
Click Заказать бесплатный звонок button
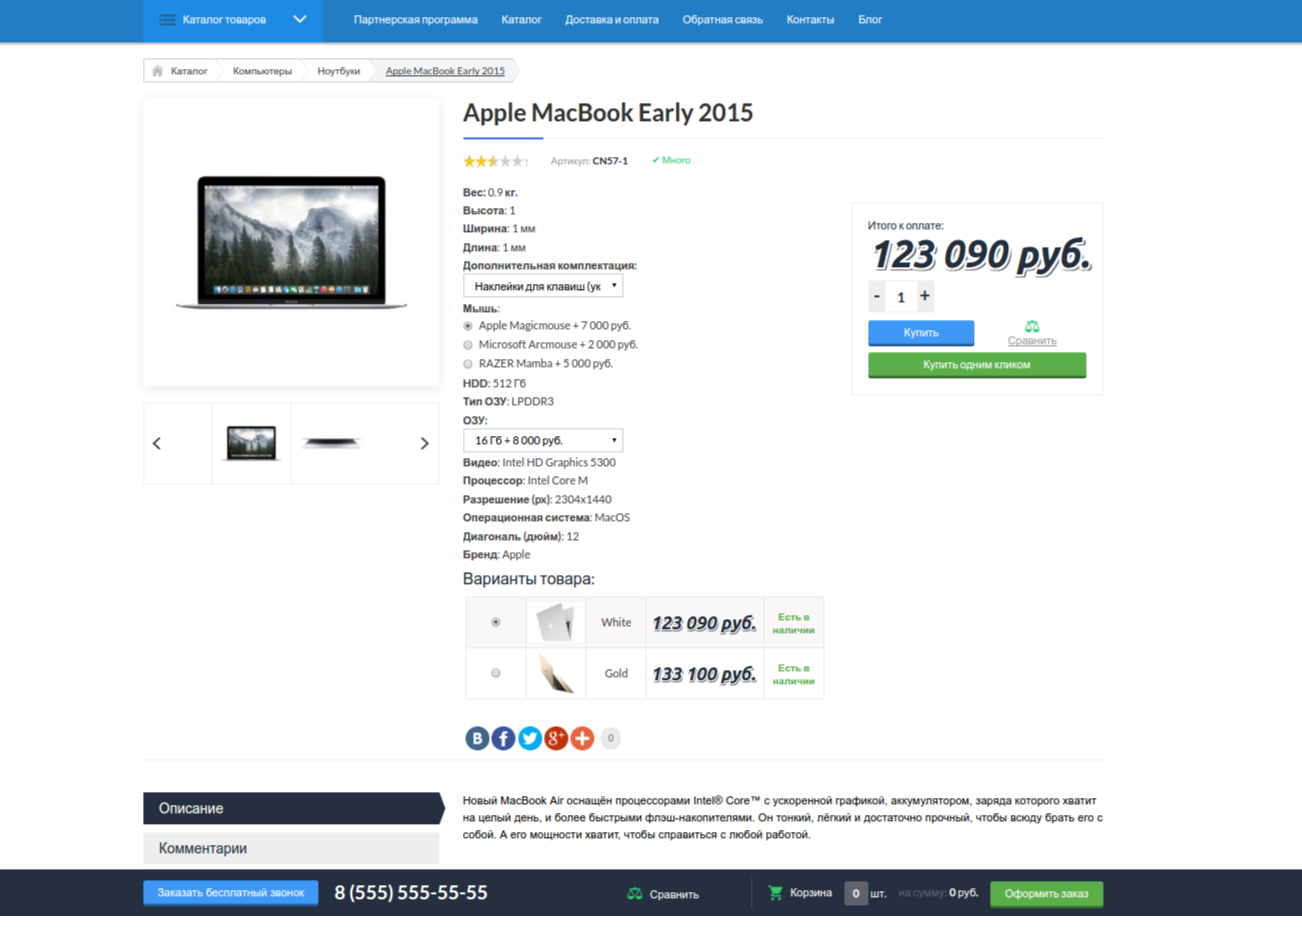tap(231, 893)
